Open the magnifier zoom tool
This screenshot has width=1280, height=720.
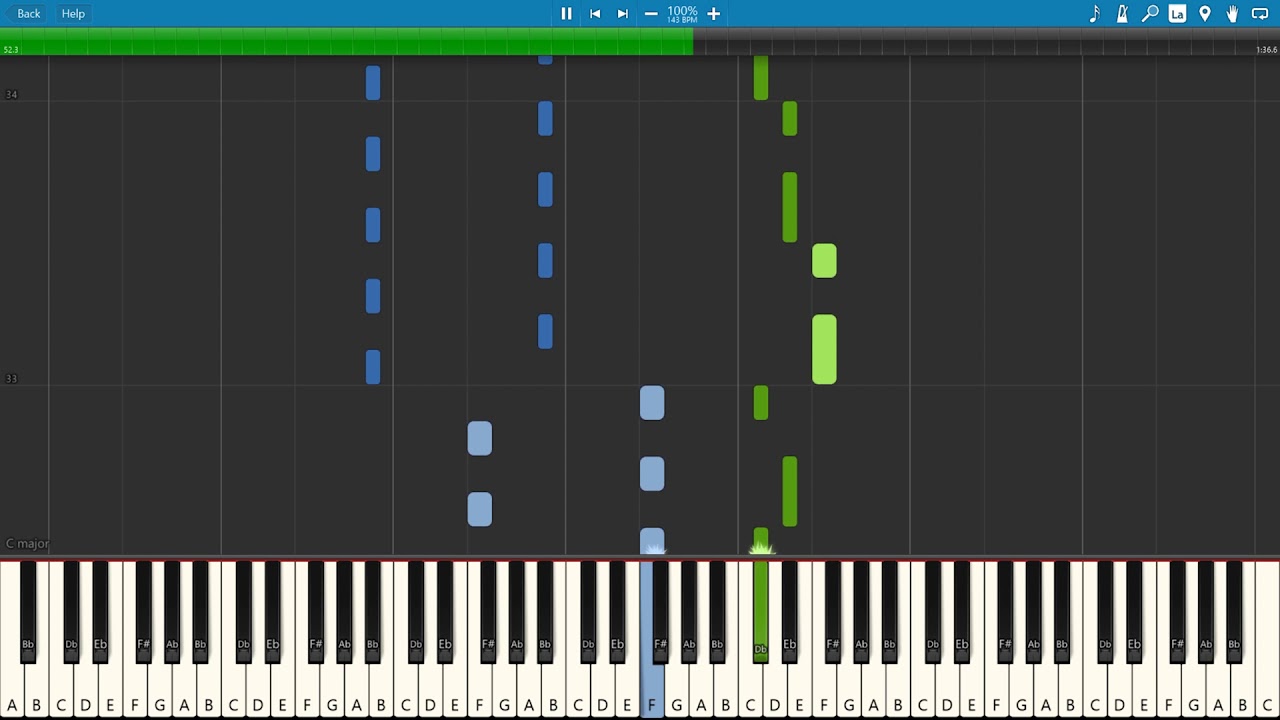[1150, 14]
